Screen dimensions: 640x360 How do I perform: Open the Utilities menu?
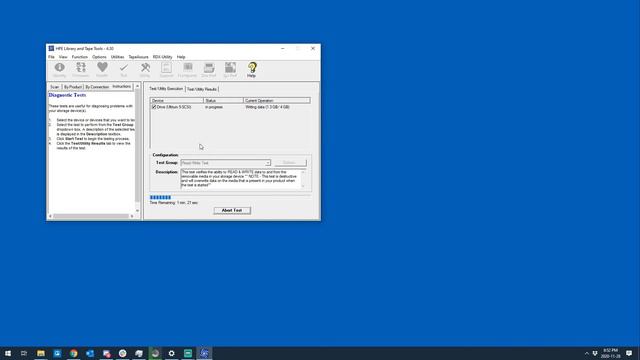pyautogui.click(x=118, y=57)
